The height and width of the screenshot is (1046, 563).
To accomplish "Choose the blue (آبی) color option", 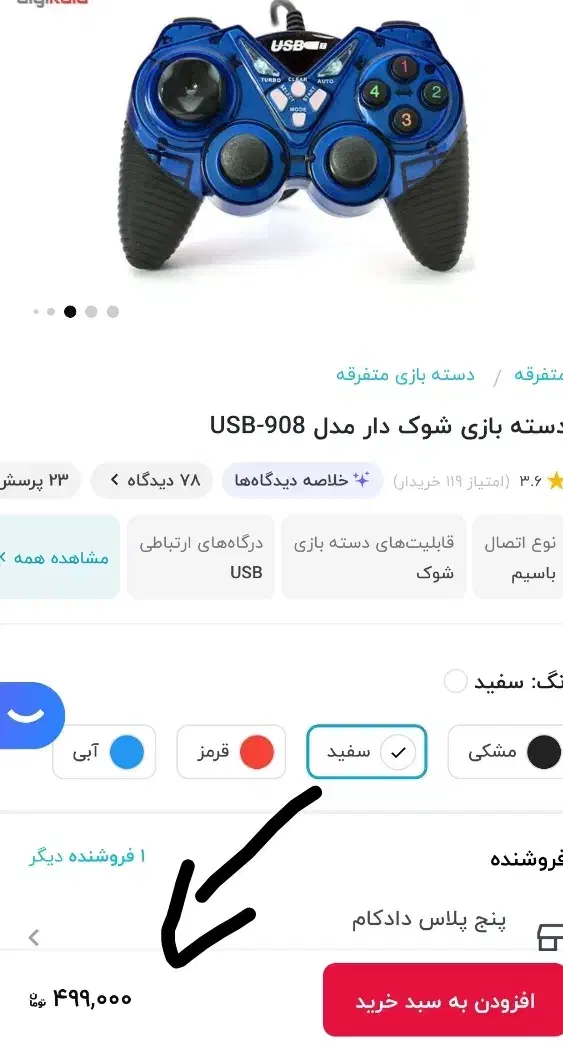I will [104, 752].
